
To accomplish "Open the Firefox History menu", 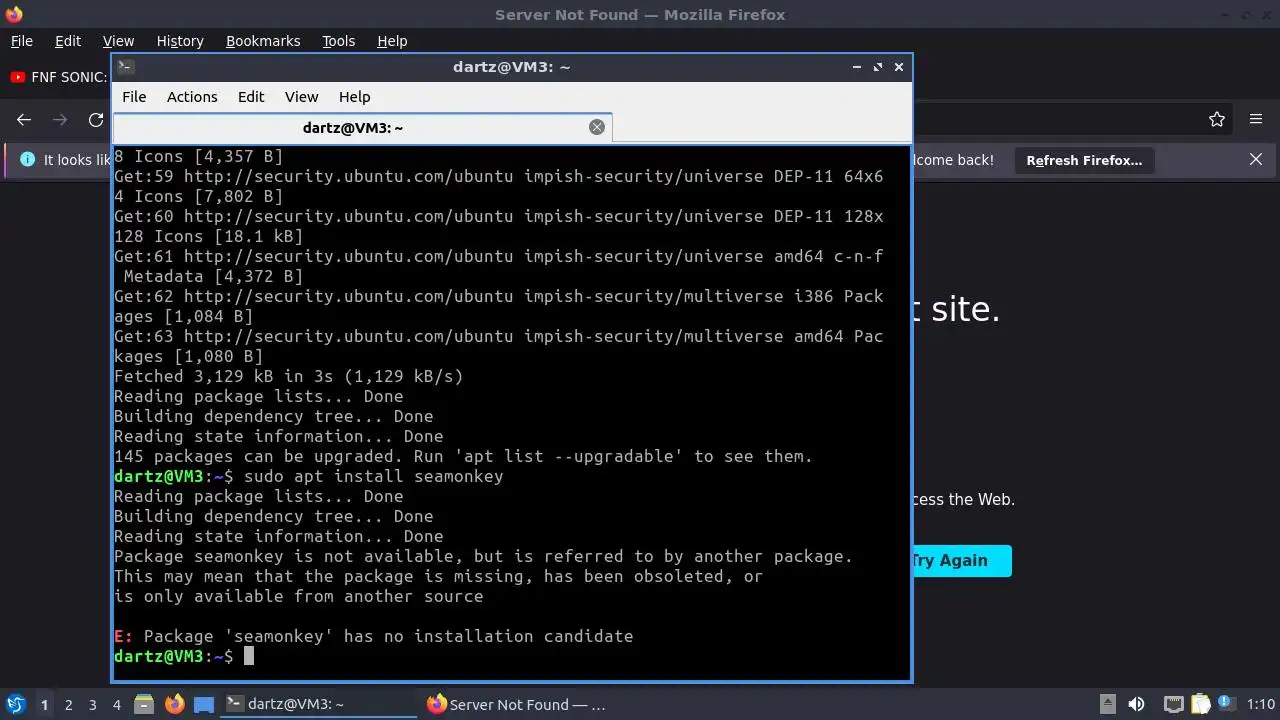I will [x=180, y=41].
